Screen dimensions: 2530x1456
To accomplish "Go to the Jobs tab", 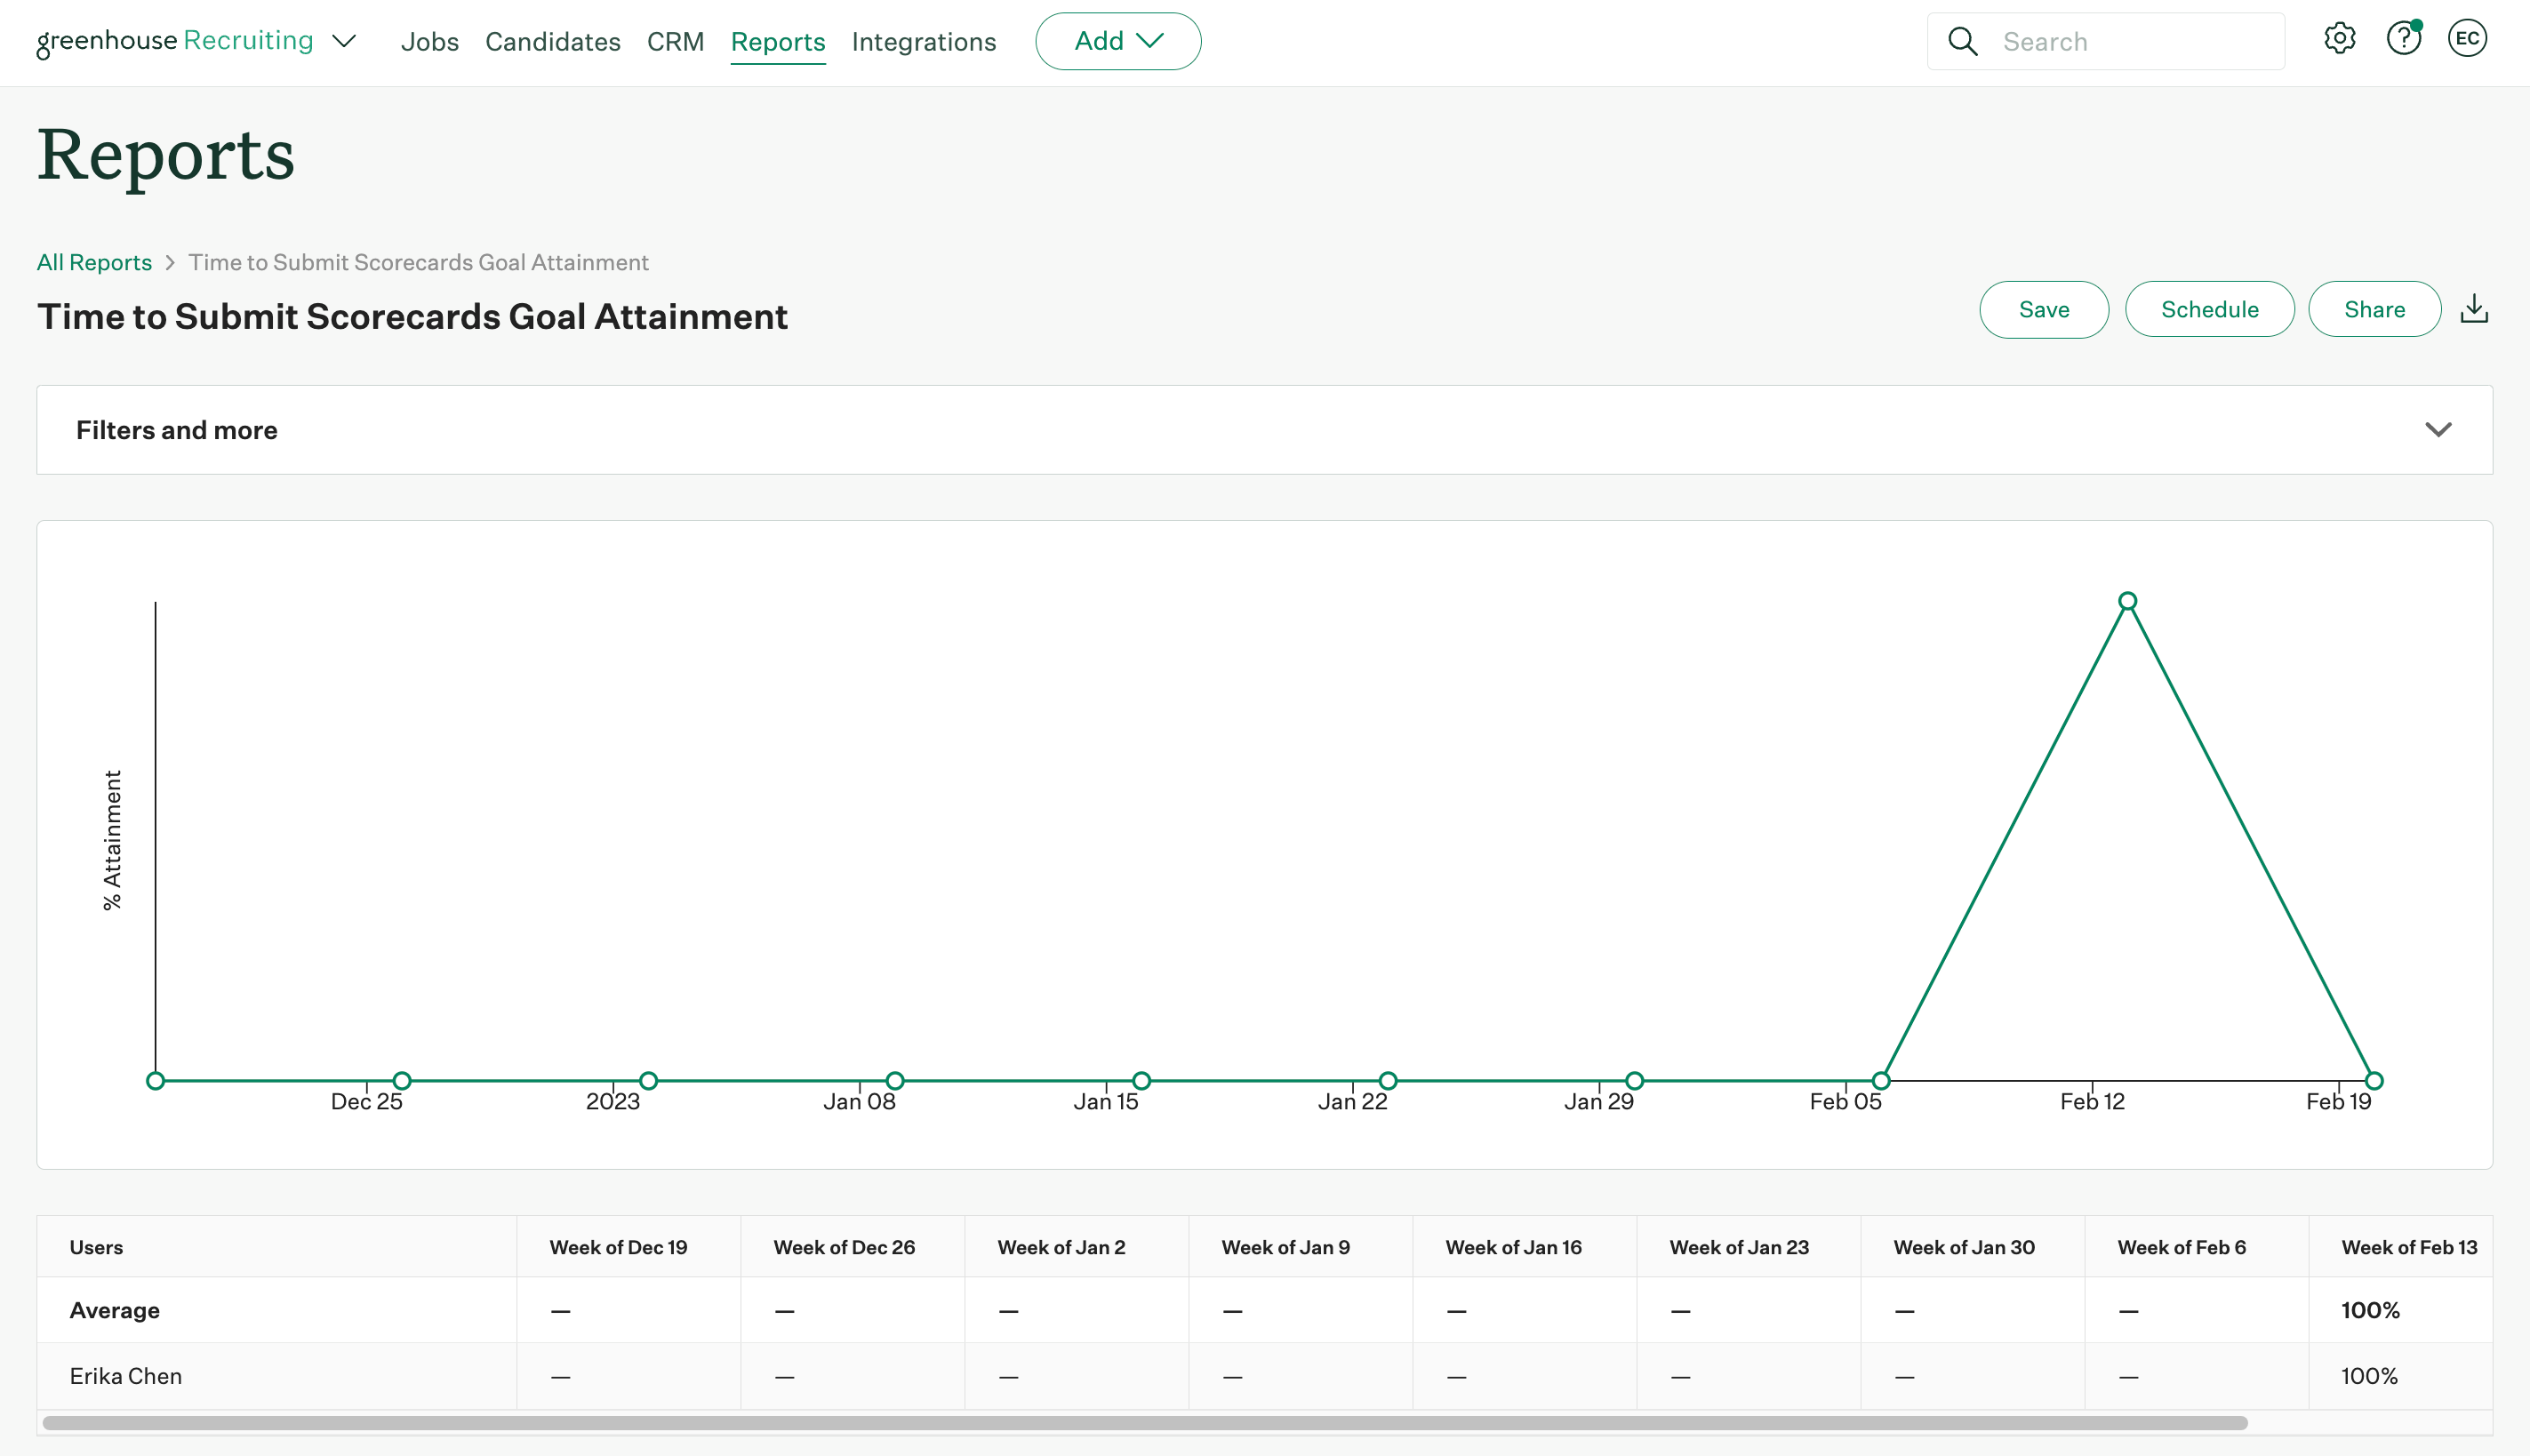I will pyautogui.click(x=429, y=42).
